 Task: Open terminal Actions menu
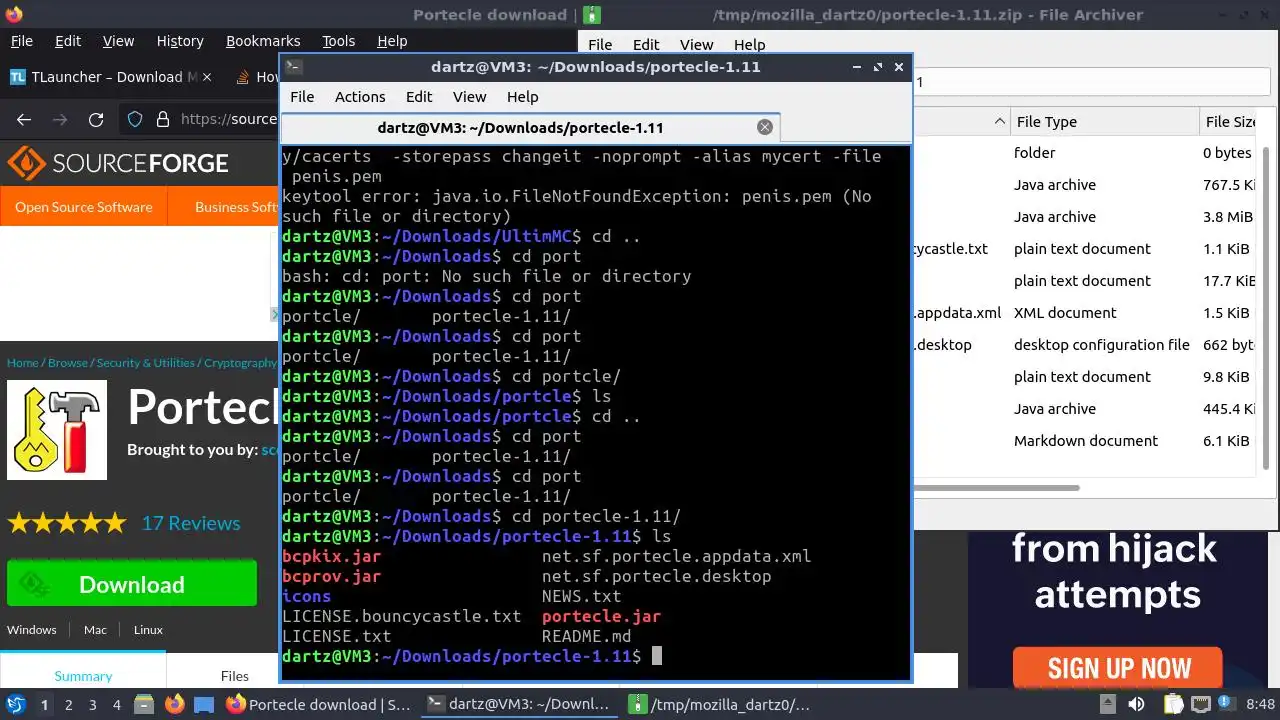[360, 97]
